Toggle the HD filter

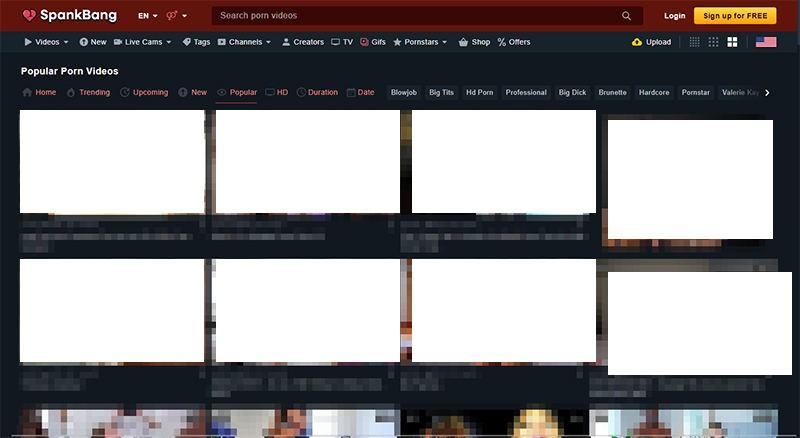point(276,92)
